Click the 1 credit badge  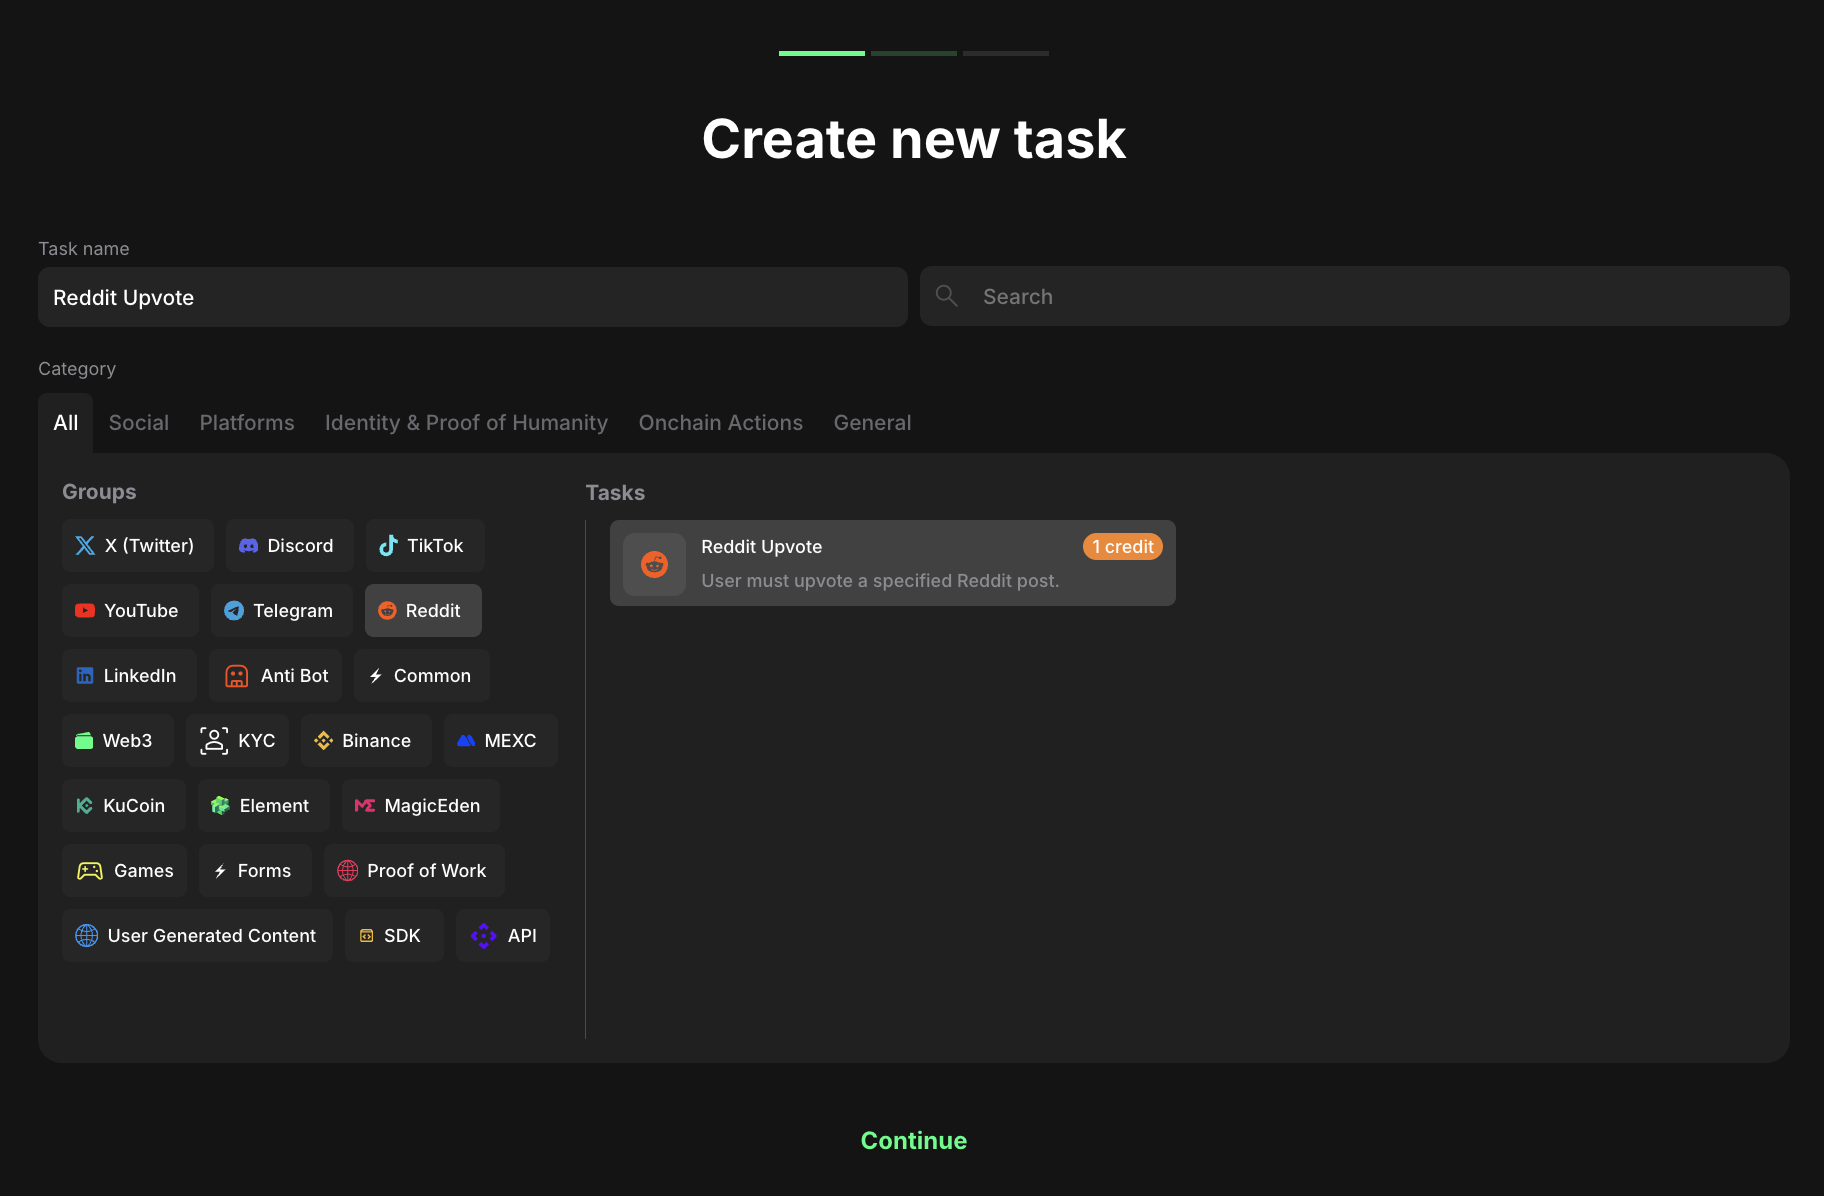click(1123, 547)
